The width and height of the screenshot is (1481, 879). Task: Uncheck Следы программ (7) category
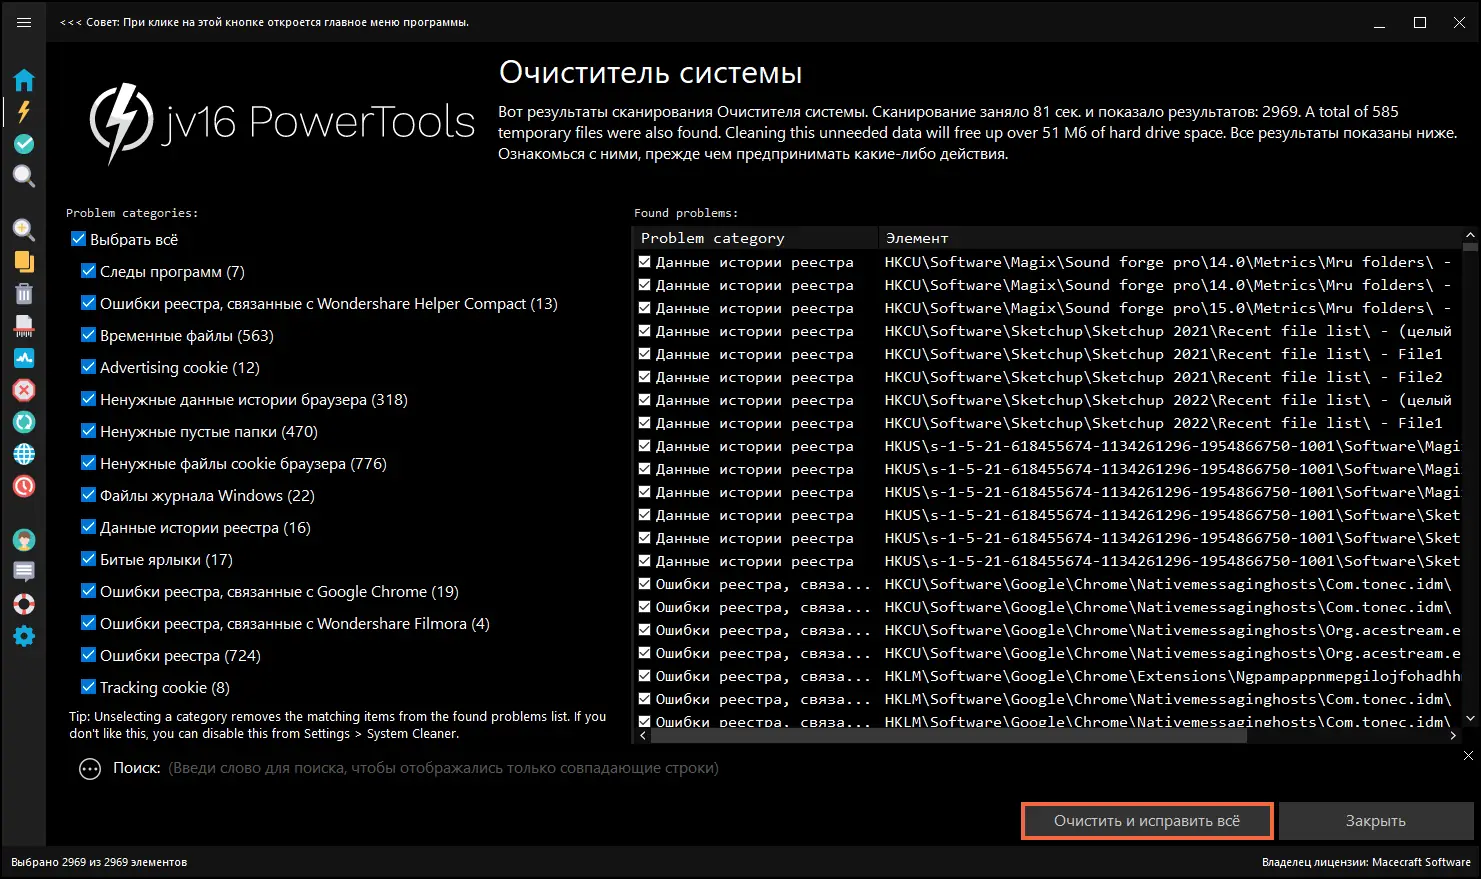pyautogui.click(x=88, y=271)
